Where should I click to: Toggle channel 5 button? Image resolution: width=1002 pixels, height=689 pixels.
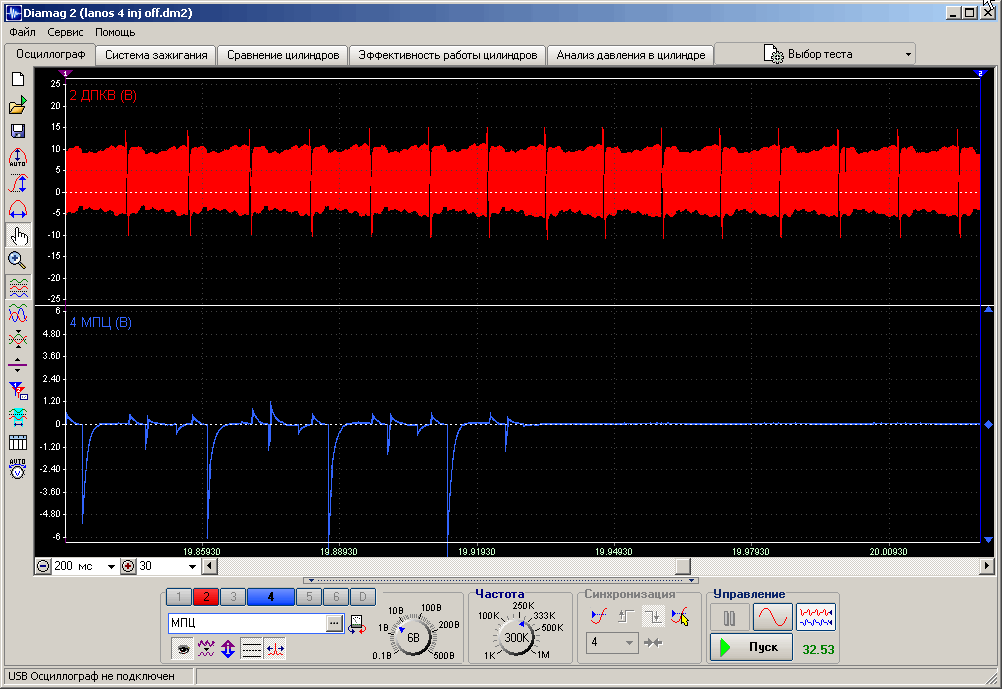[309, 597]
